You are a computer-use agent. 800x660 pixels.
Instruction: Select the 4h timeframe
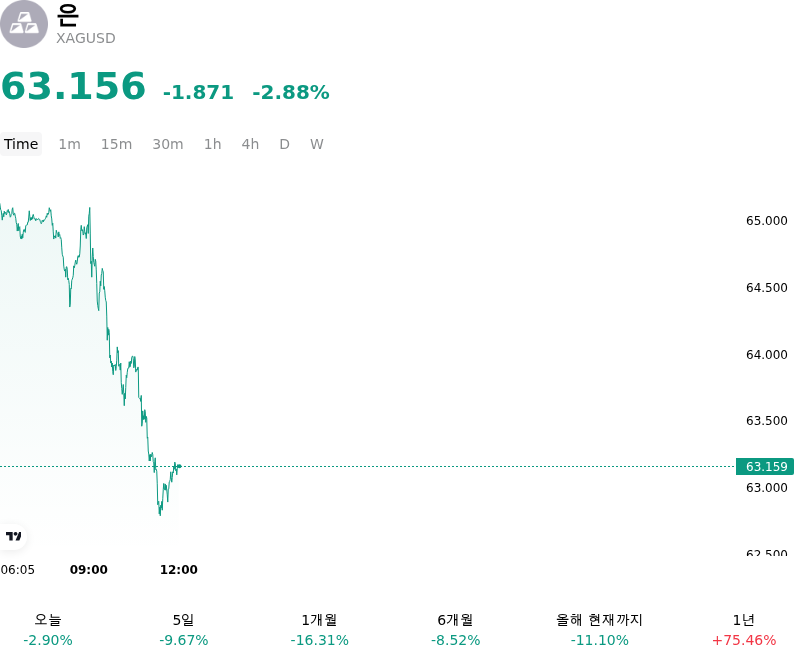click(x=250, y=144)
